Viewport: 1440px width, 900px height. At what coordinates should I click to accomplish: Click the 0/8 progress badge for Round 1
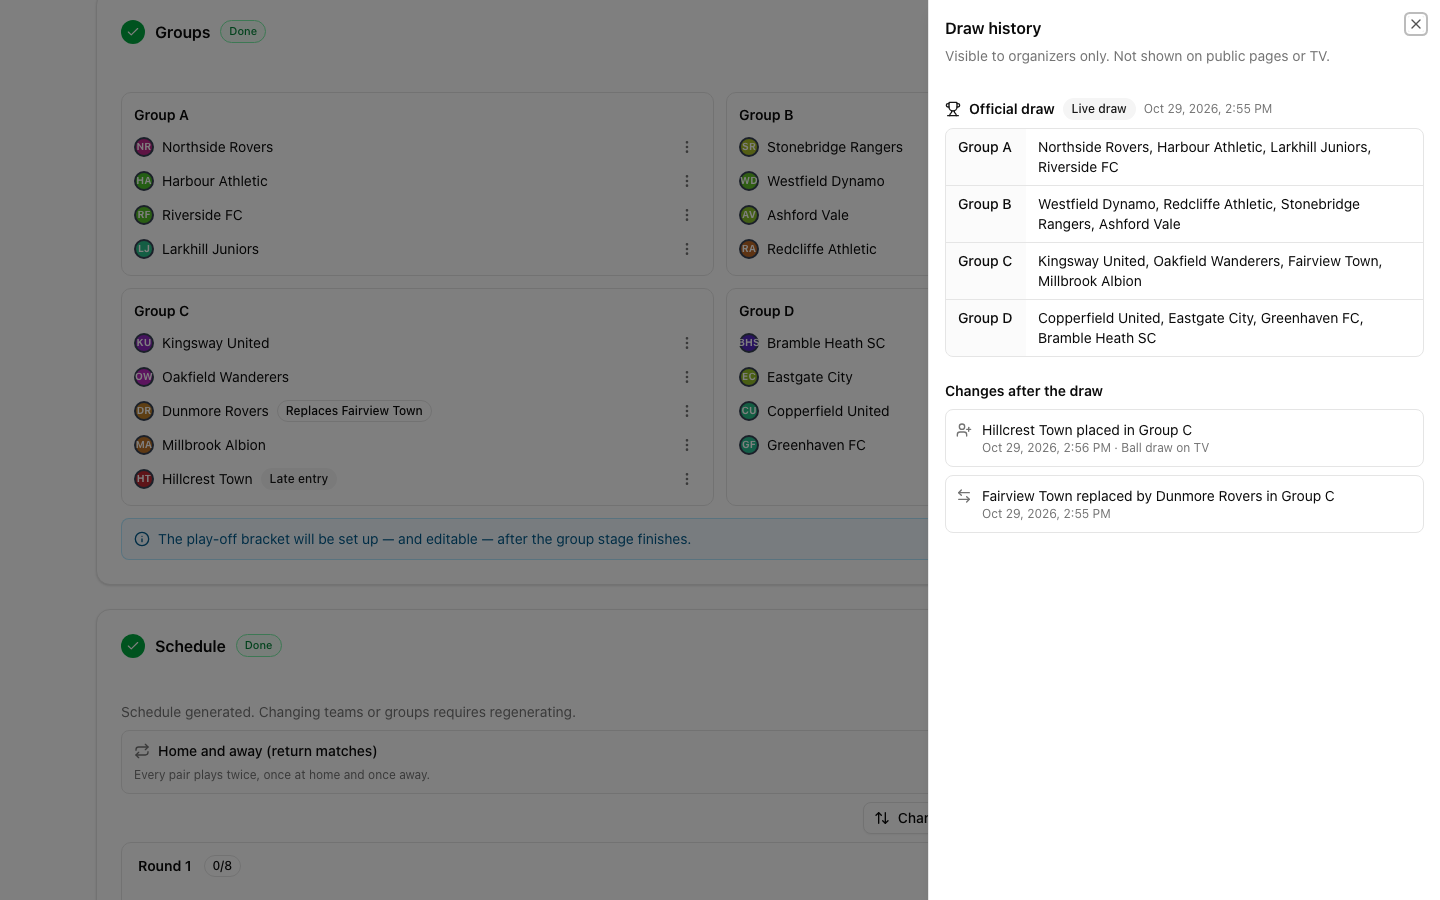tap(222, 866)
